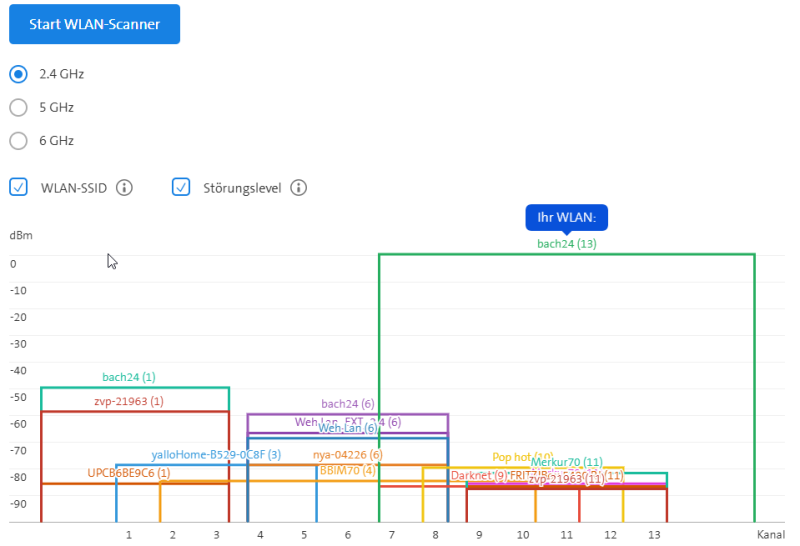Image resolution: width=800 pixels, height=546 pixels.
Task: Select the bach24 (13) network label
Action: [x=566, y=243]
